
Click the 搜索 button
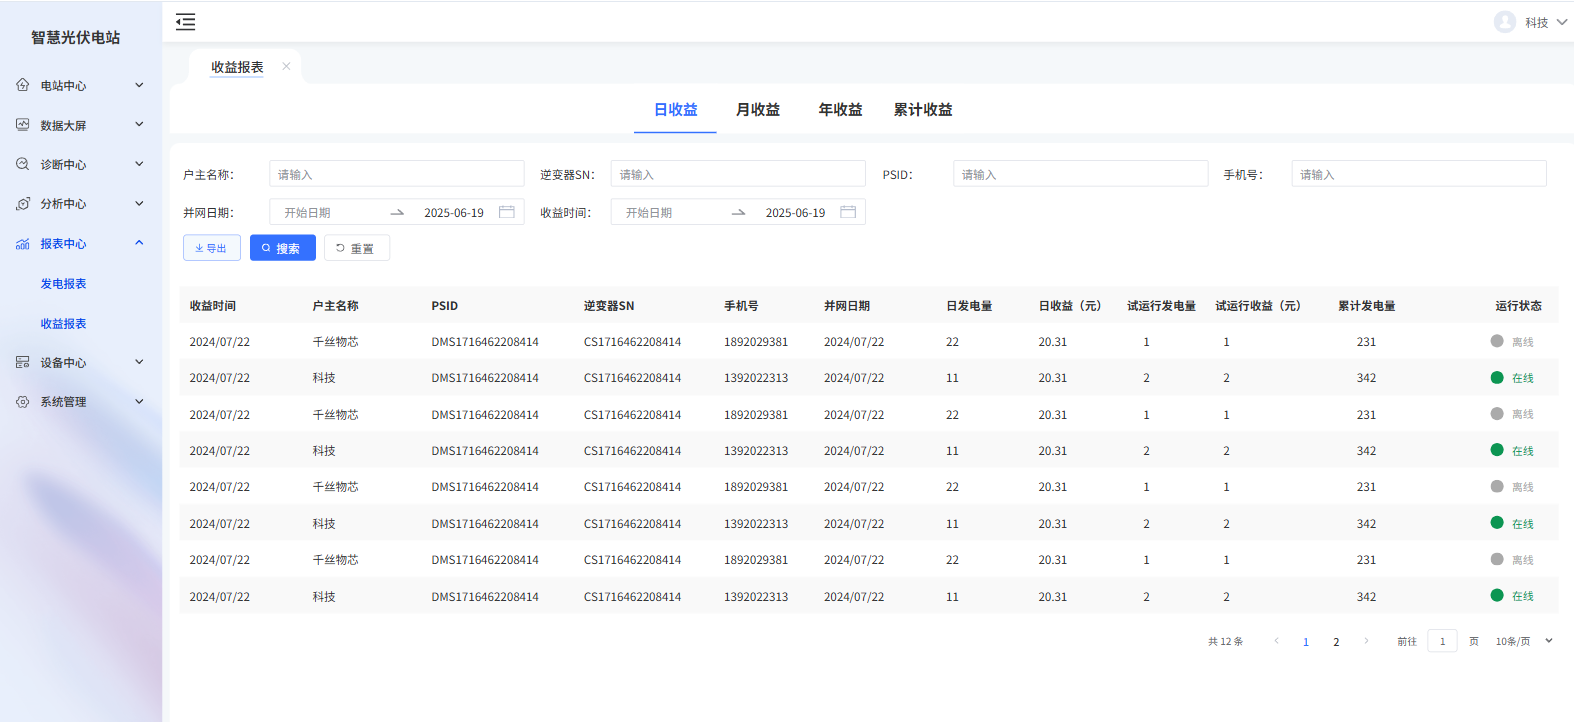click(282, 248)
